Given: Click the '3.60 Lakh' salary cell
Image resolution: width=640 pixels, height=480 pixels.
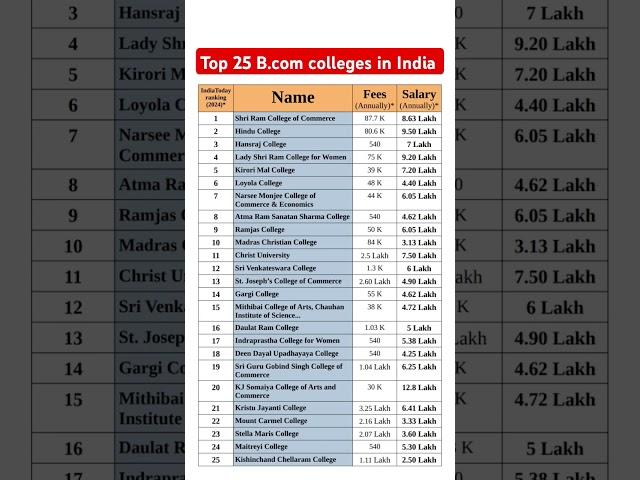Looking at the screenshot, I should point(419,434).
